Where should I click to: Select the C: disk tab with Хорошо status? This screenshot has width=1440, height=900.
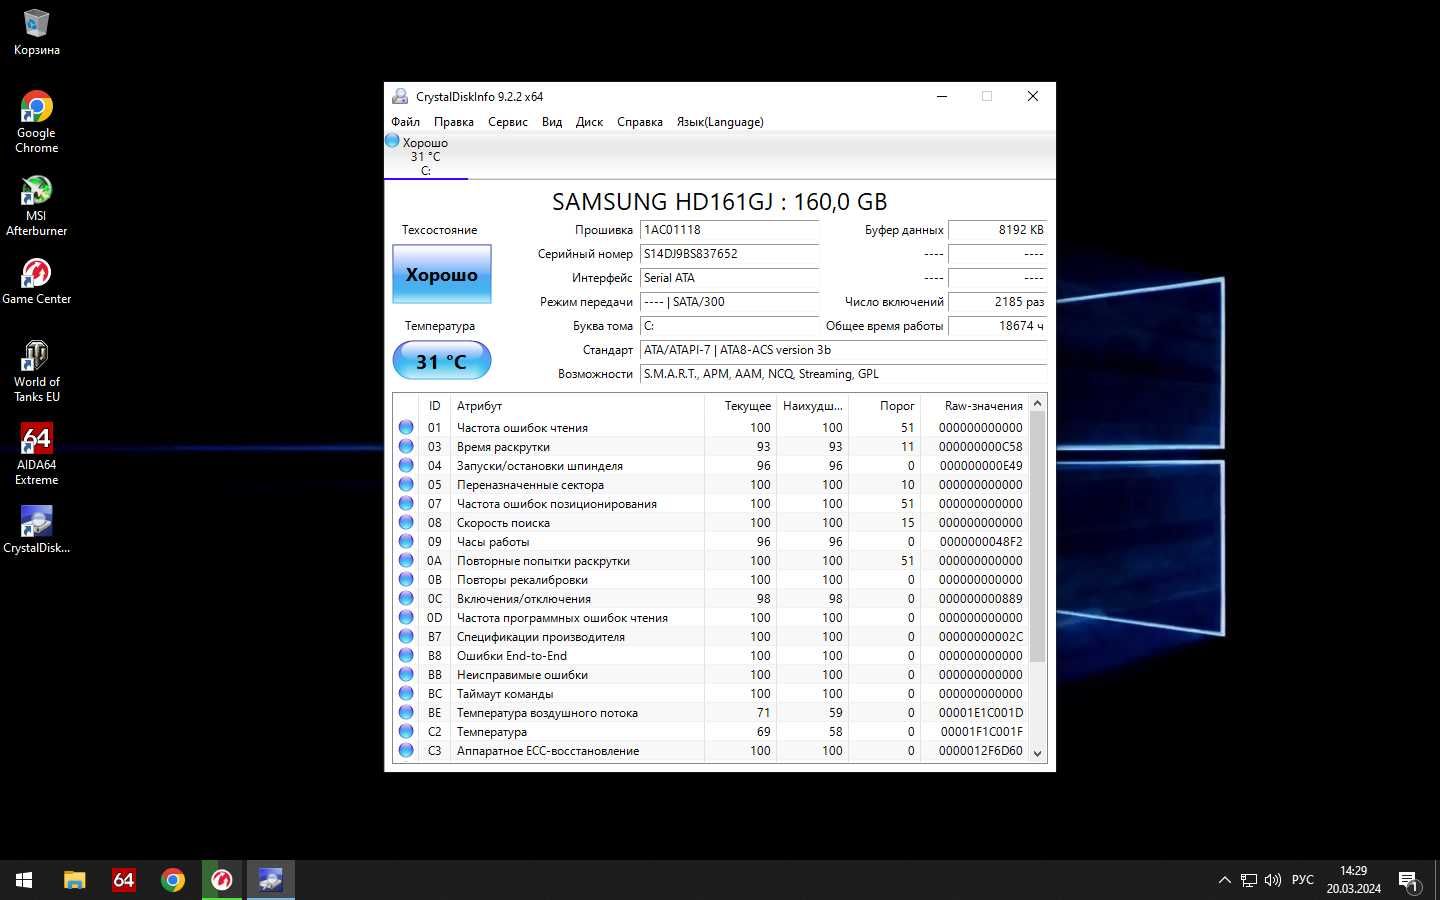tap(426, 156)
